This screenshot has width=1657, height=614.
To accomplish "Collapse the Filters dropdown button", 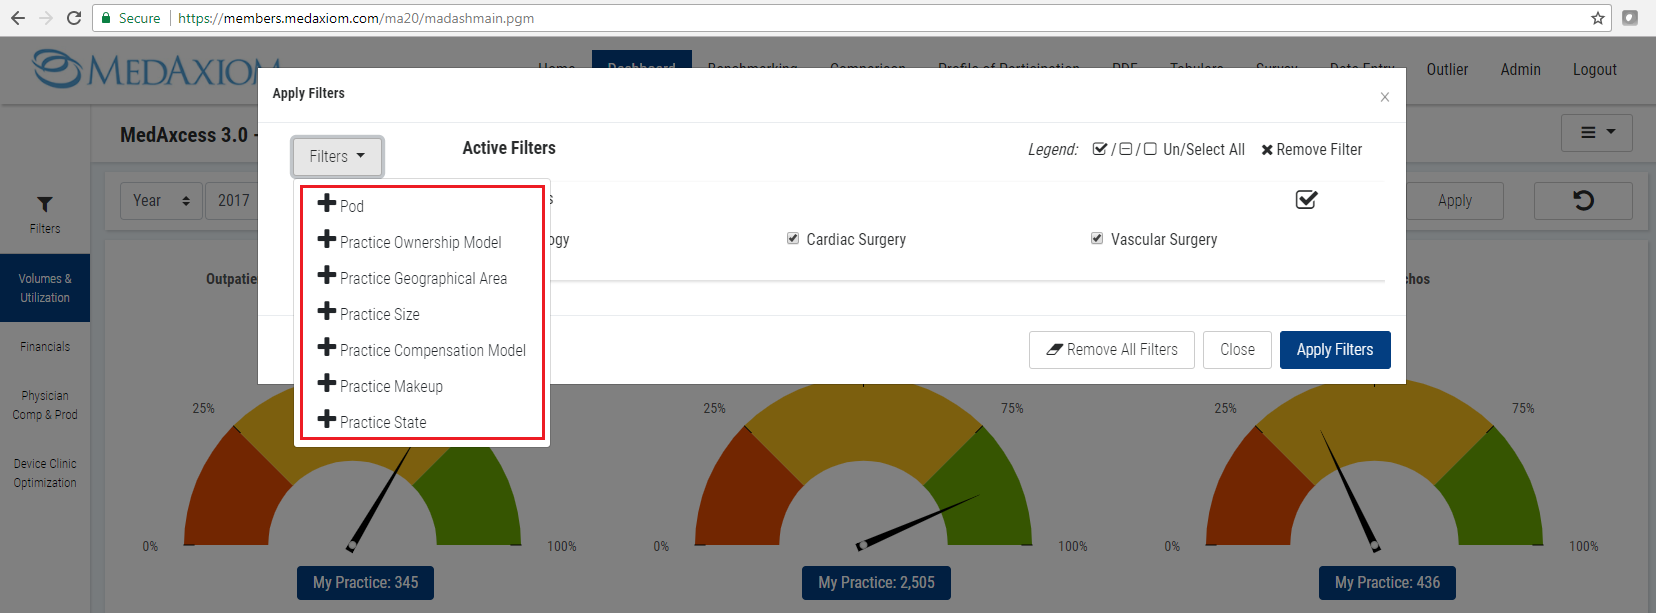I will pos(337,157).
